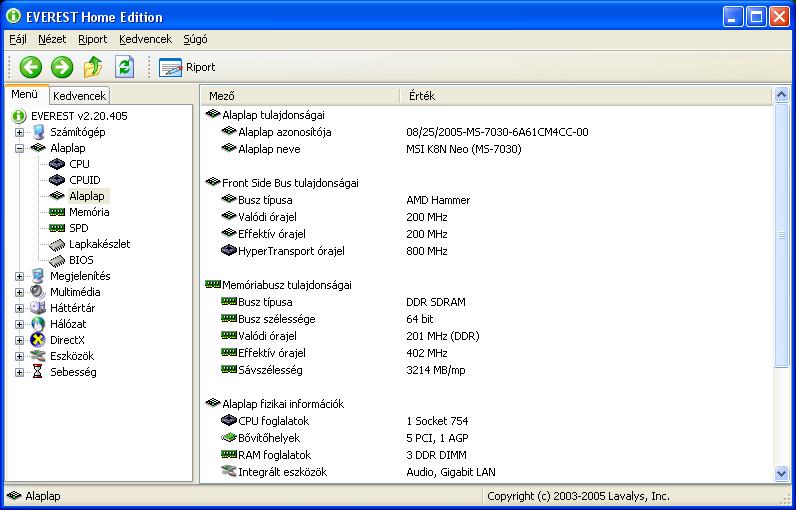The width and height of the screenshot is (796, 510).
Task: Click the HyperTransport órajel chip icon
Action: [x=229, y=251]
